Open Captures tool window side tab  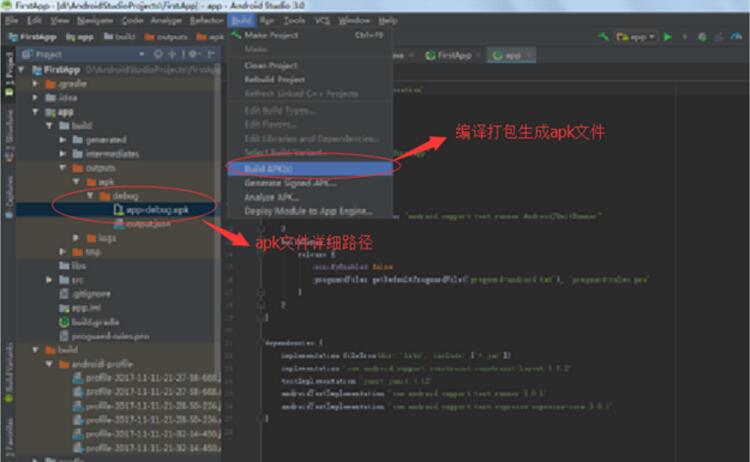(9, 197)
